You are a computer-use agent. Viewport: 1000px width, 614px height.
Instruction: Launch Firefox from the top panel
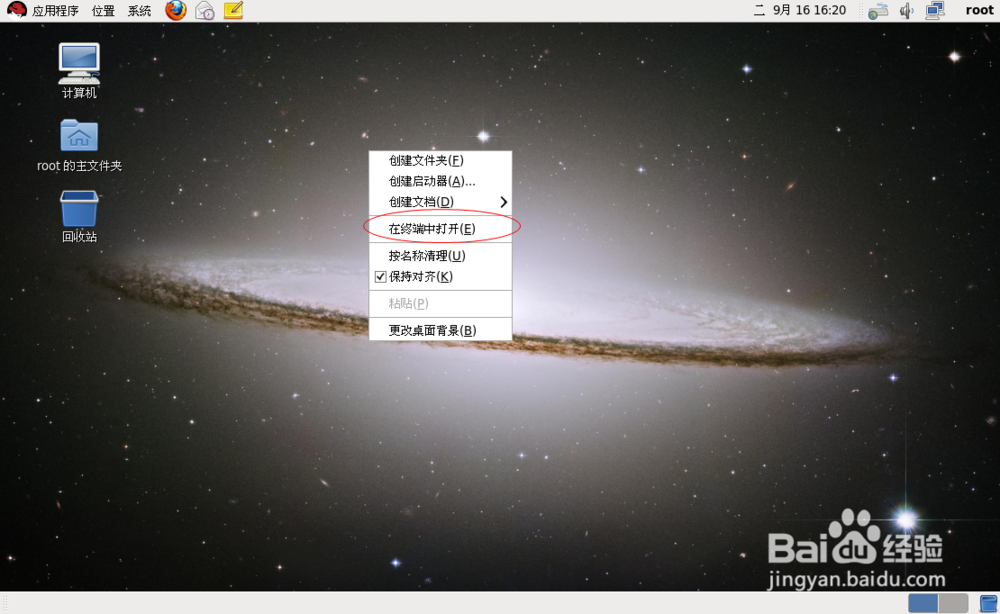[175, 10]
